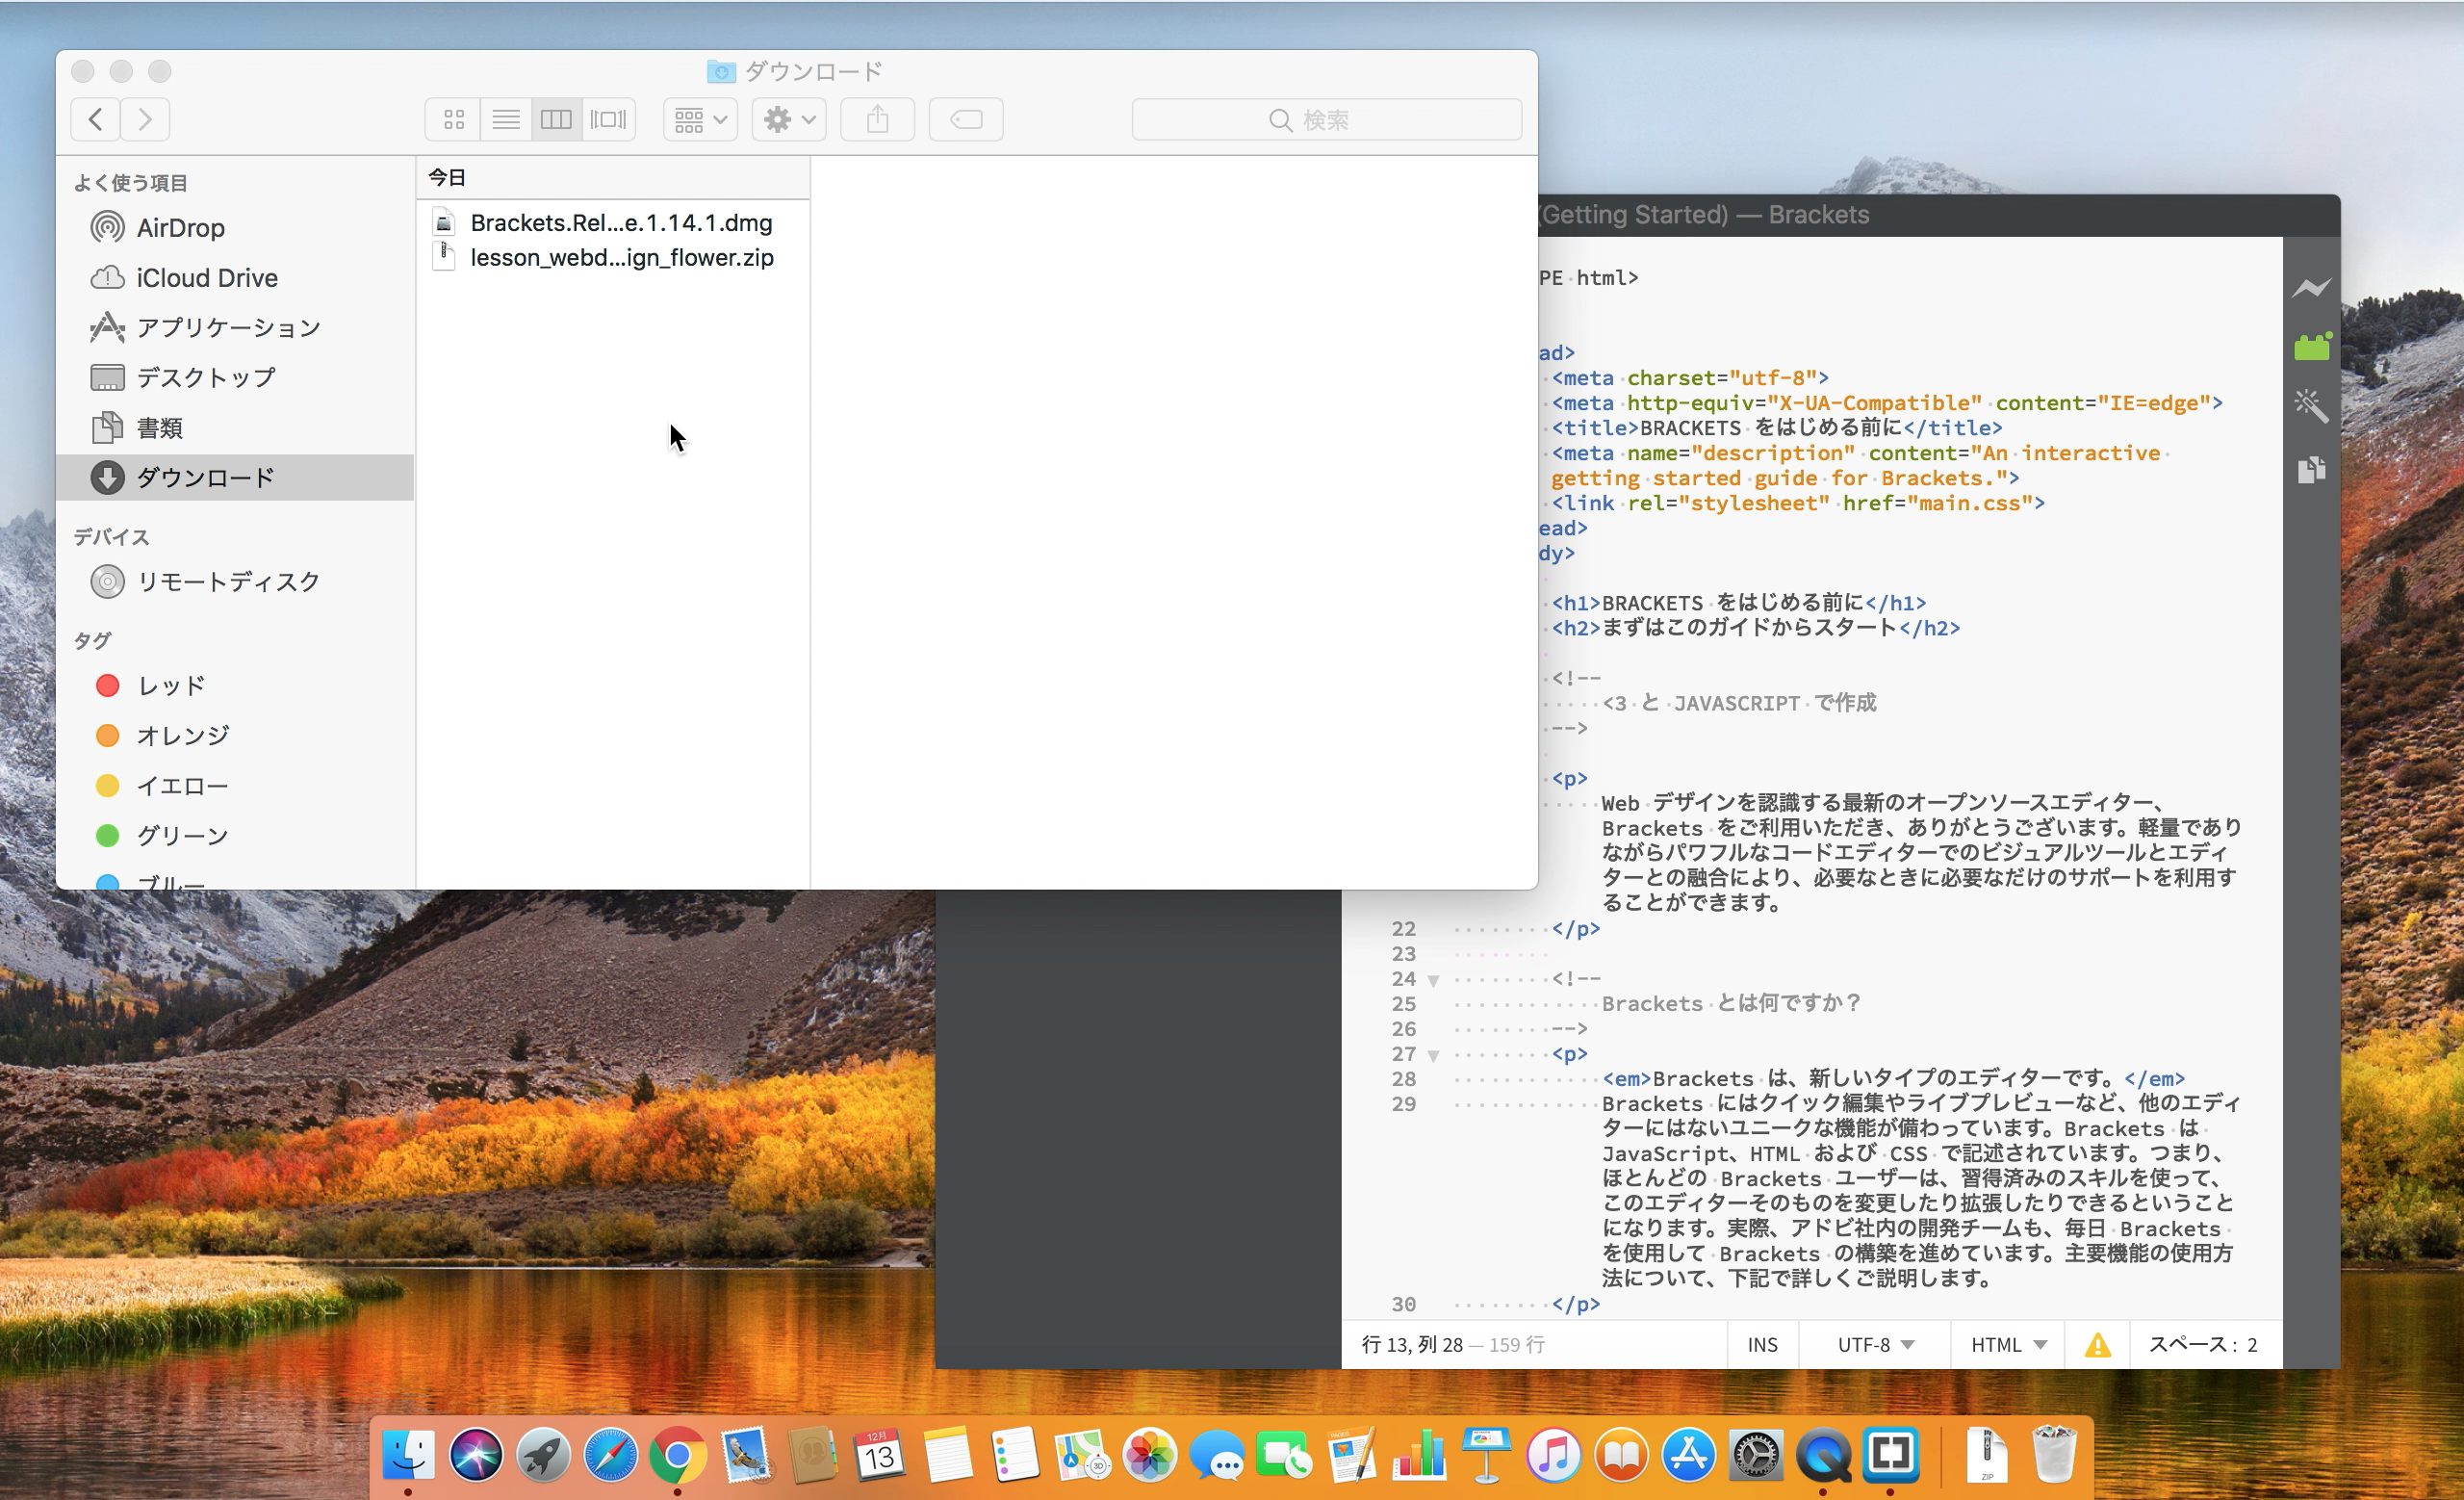2464x1500 pixels.
Task: Open iTunes from the Dock
Action: coord(1553,1455)
